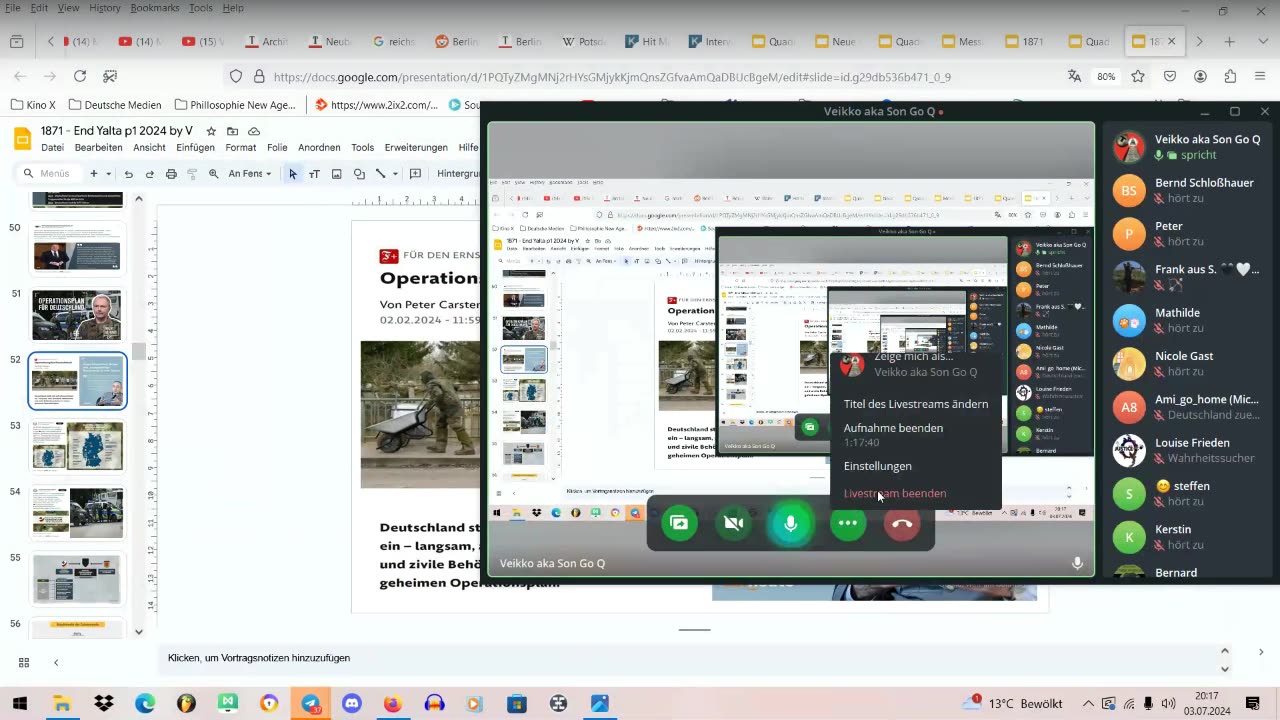Click the undo arrow in Slides toolbar

pyautogui.click(x=128, y=174)
